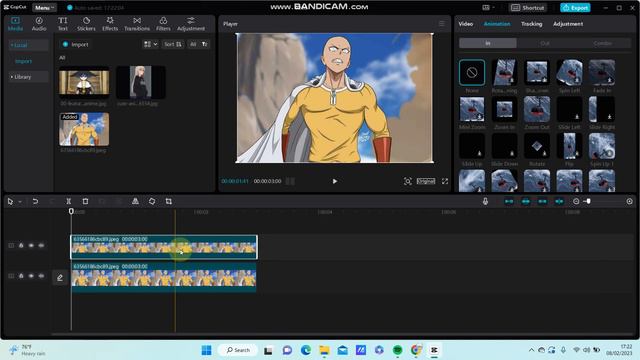Select the Out animation tab
The image size is (640, 360).
pyautogui.click(x=545, y=43)
